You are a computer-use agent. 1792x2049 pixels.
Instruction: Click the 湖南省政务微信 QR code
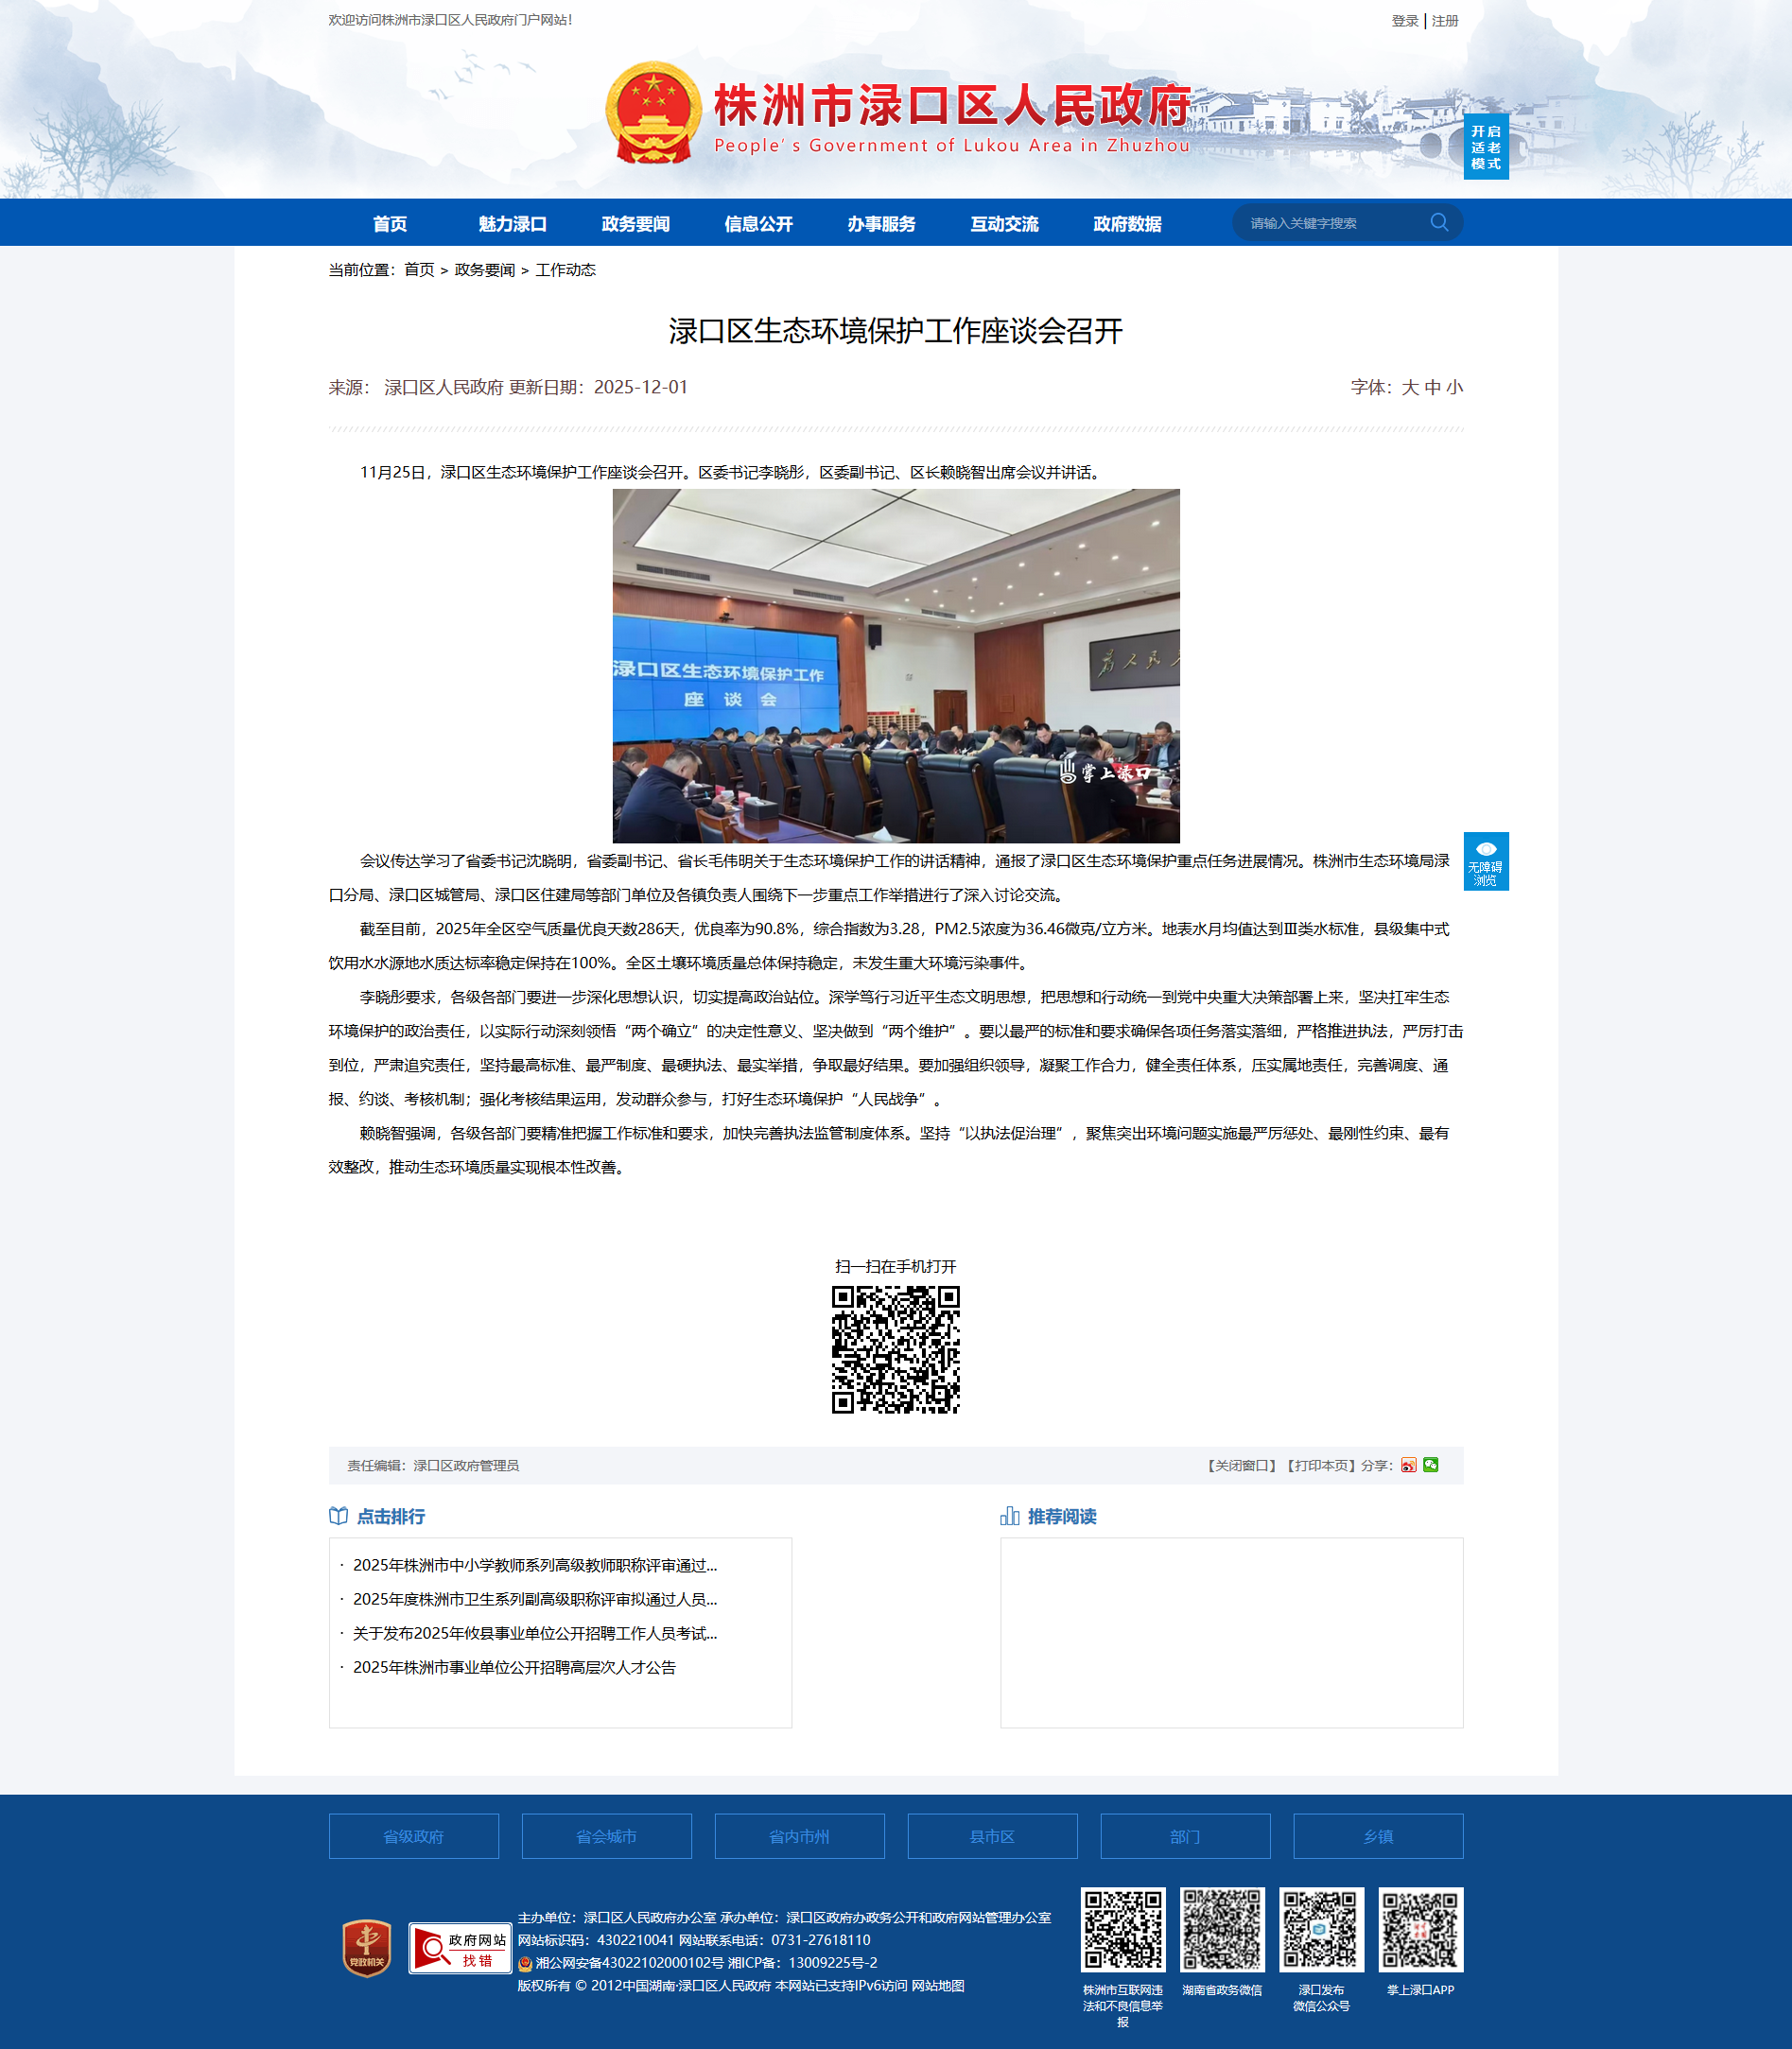point(1222,1929)
